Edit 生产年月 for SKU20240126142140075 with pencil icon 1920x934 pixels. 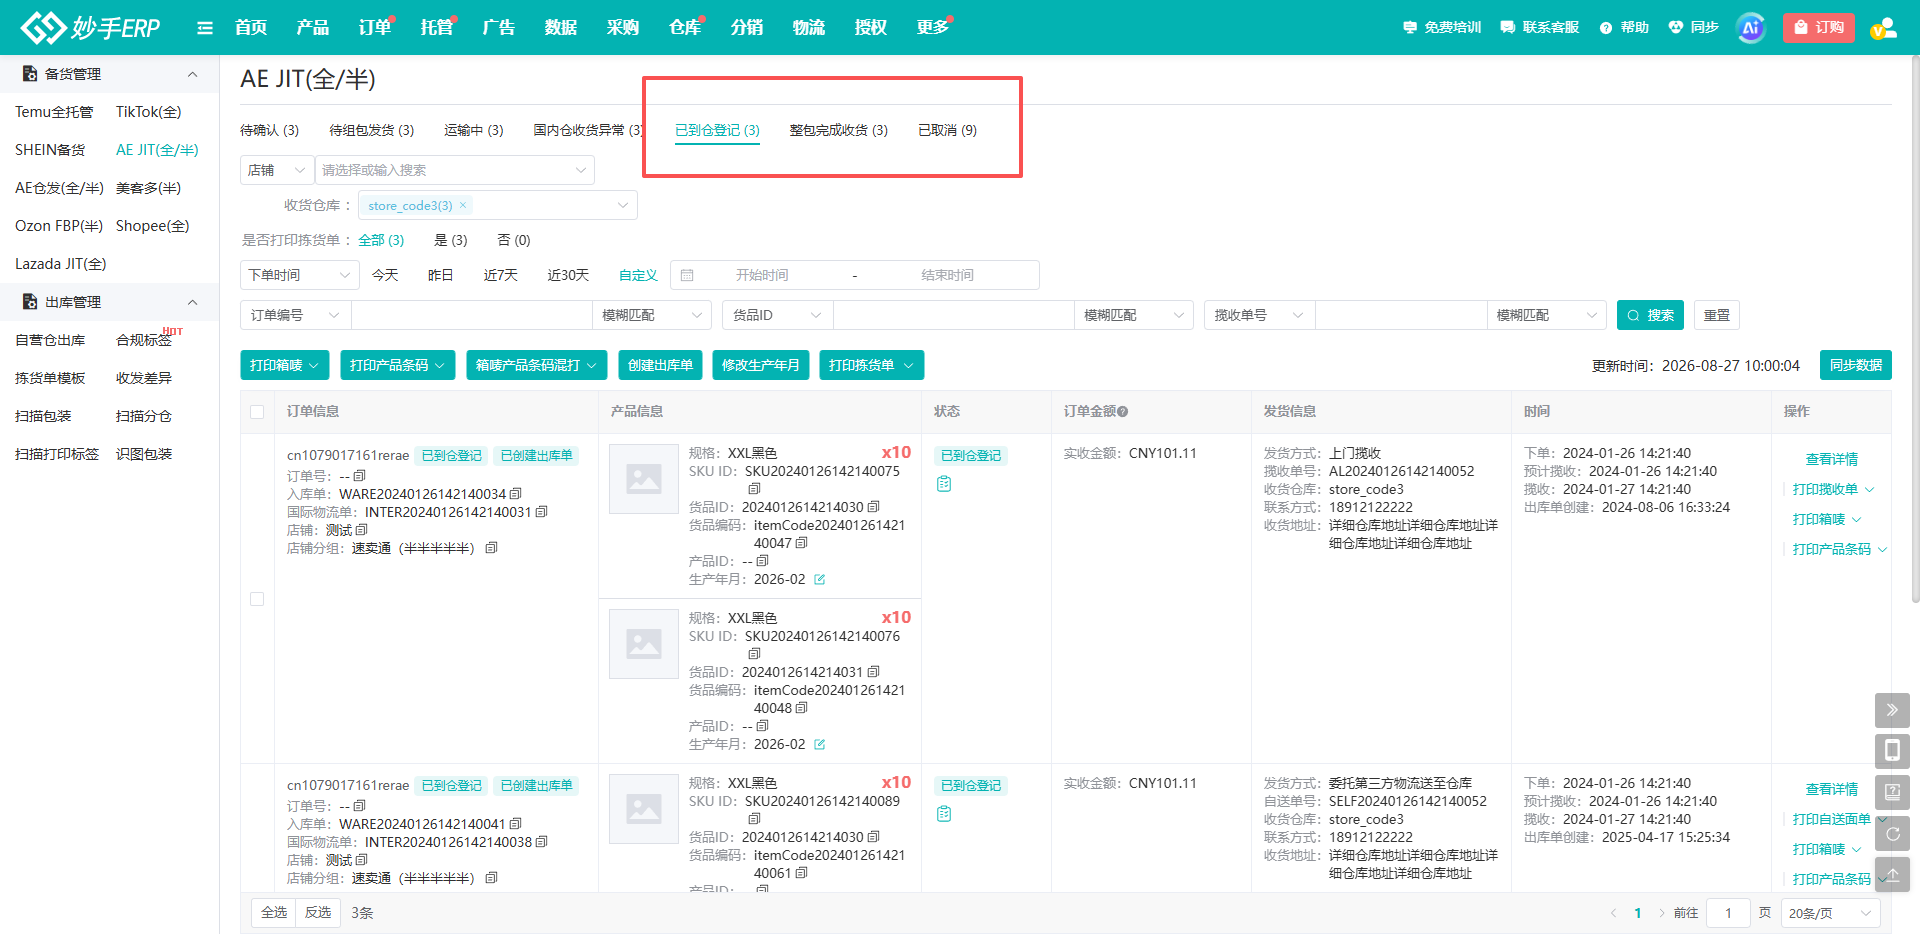tap(820, 580)
